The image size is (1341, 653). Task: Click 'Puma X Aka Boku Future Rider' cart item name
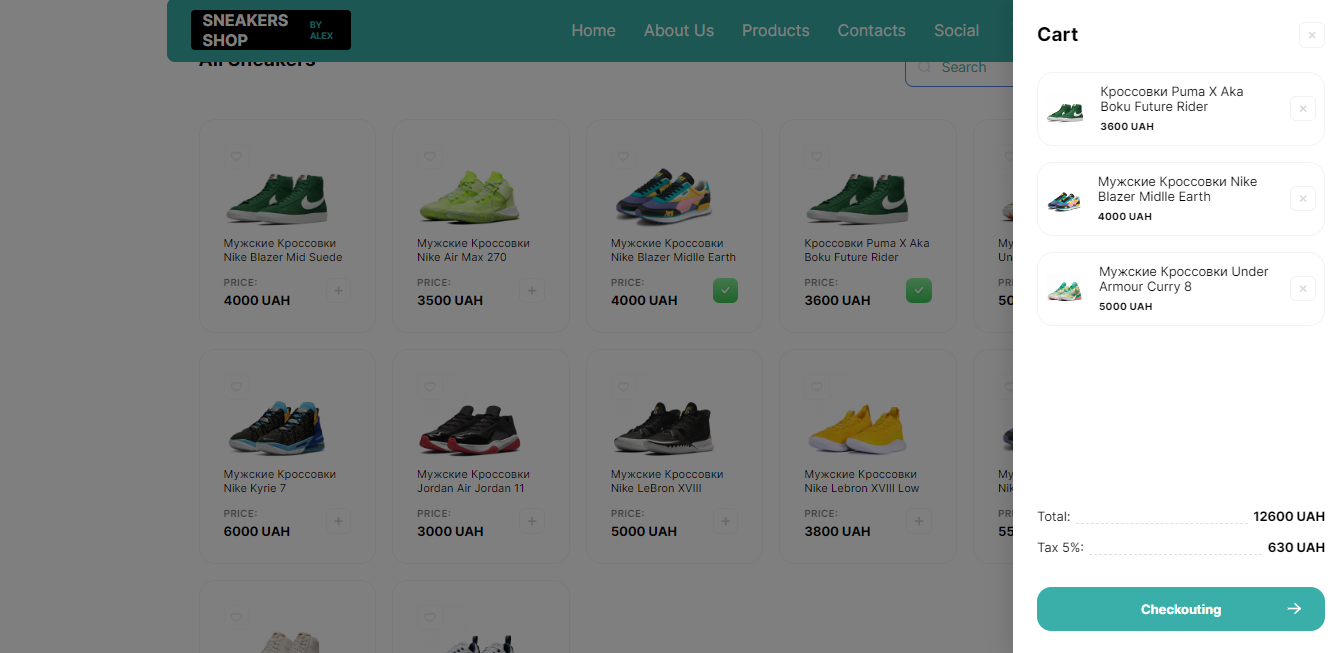coord(1172,99)
